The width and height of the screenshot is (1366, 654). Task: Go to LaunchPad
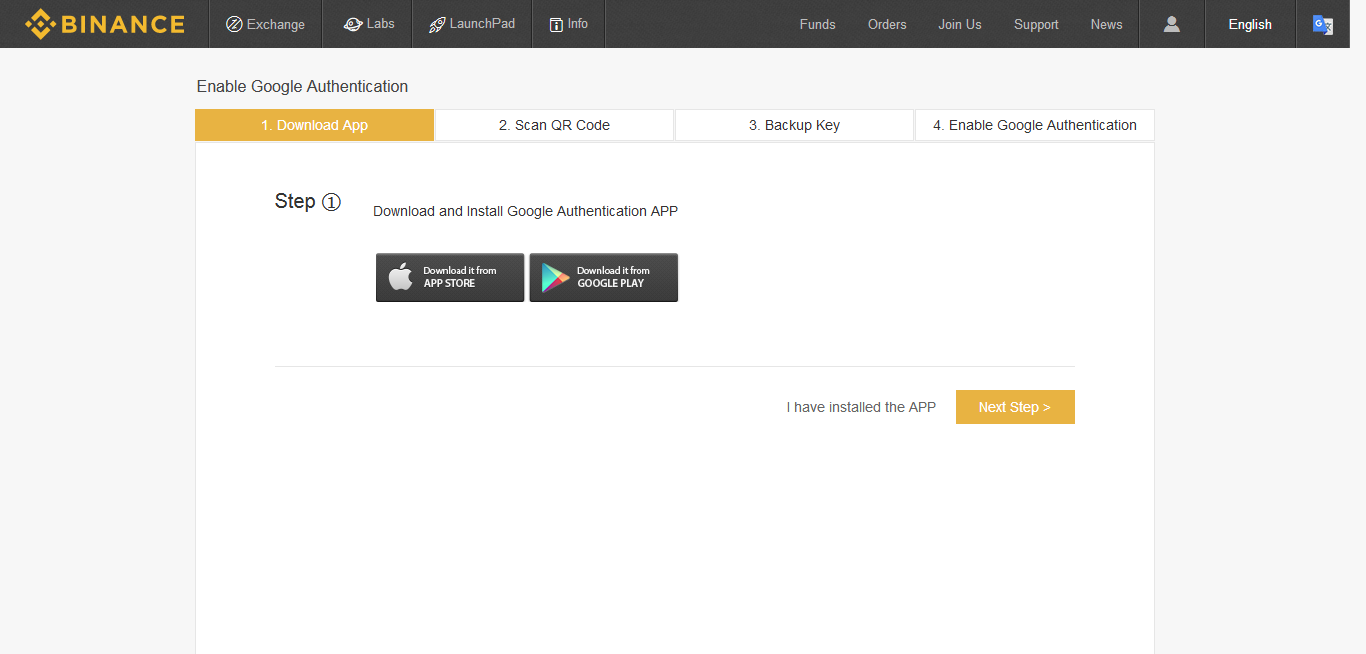tap(472, 24)
